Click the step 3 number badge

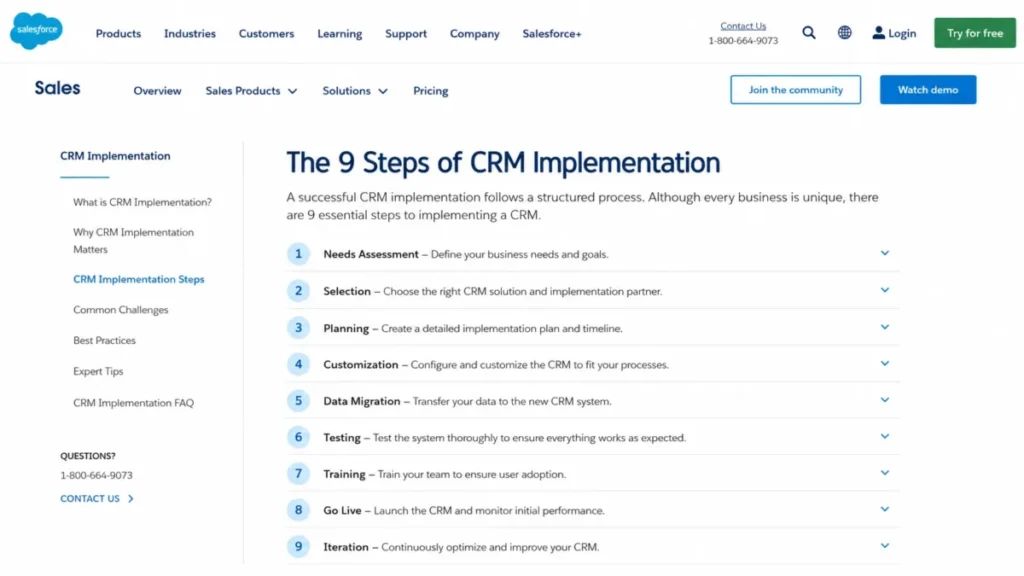pyautogui.click(x=298, y=328)
